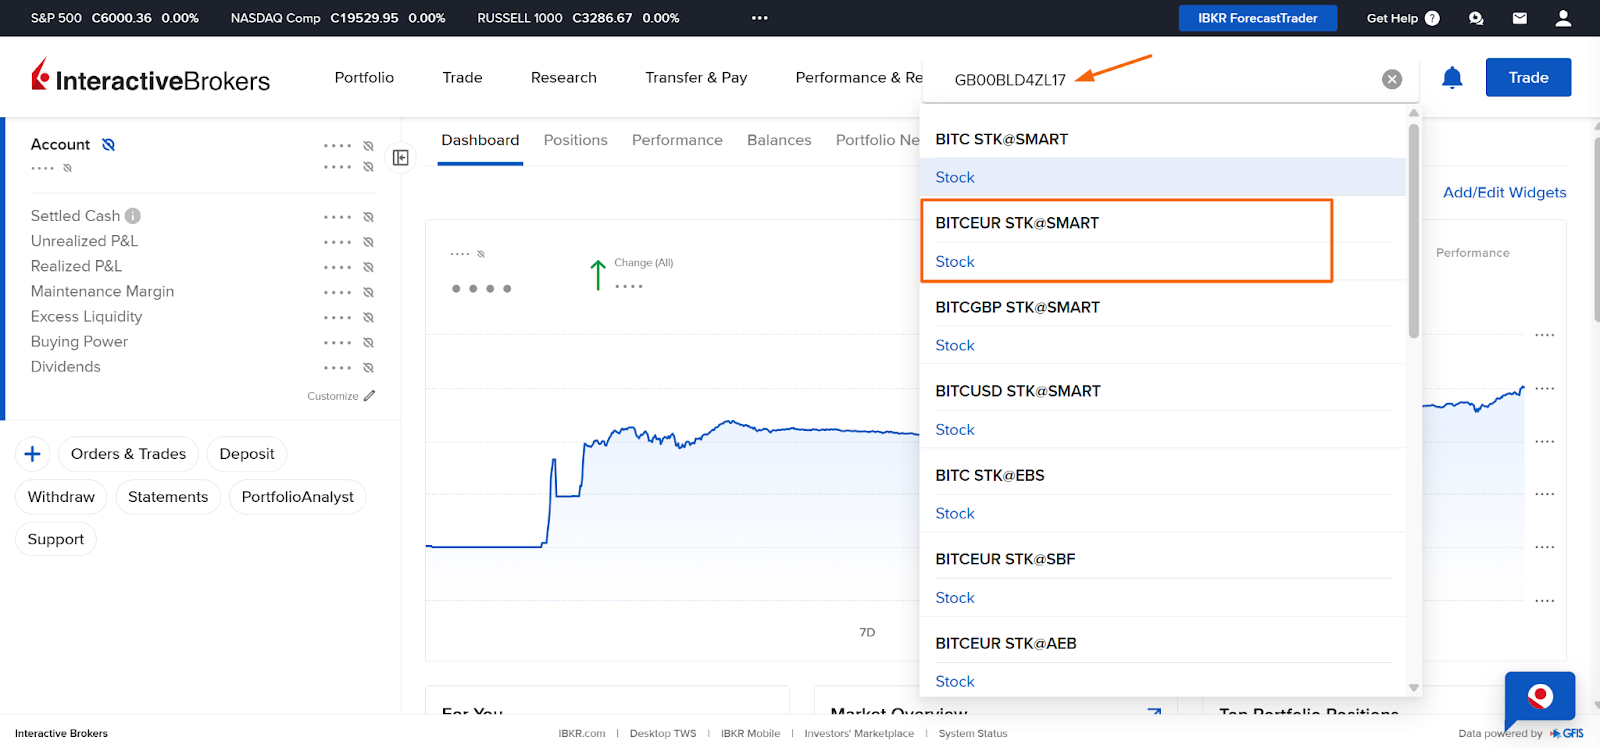Click the Get Help question mark icon
Screen dimensions: 1600x748
click(1432, 18)
